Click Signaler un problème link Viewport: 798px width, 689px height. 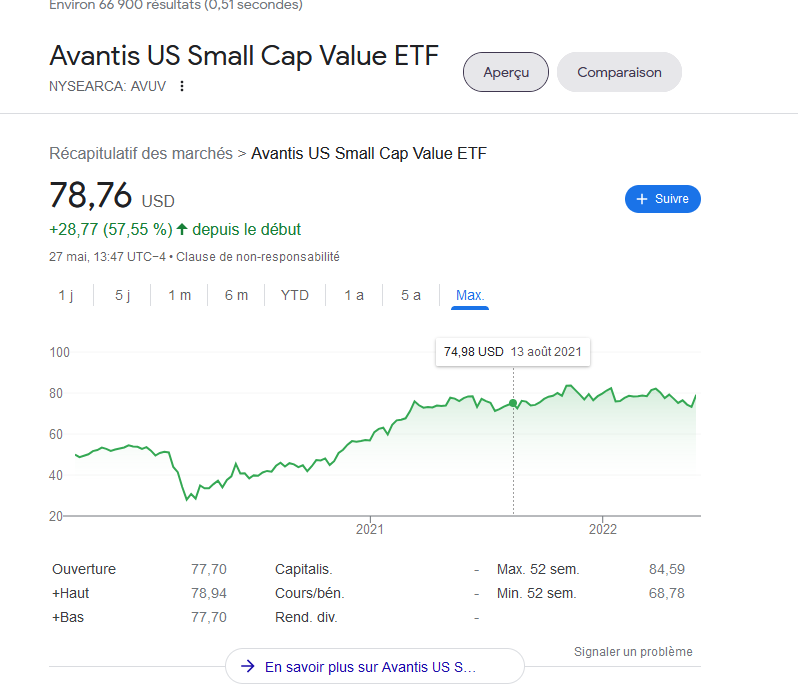tap(633, 652)
